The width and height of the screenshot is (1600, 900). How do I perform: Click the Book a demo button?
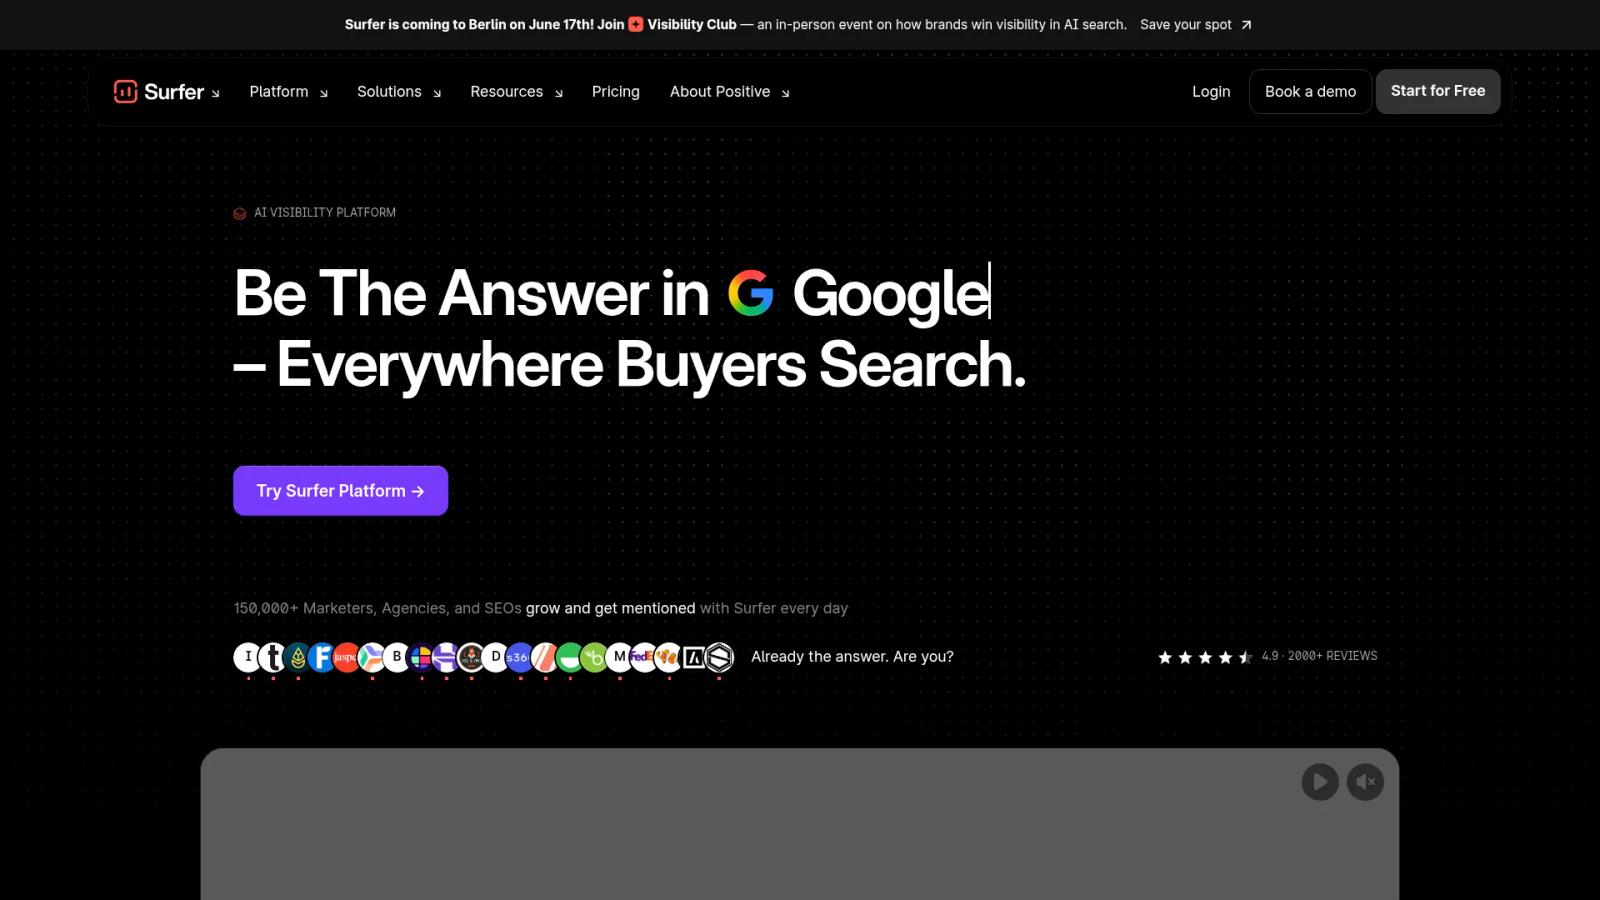1310,91
